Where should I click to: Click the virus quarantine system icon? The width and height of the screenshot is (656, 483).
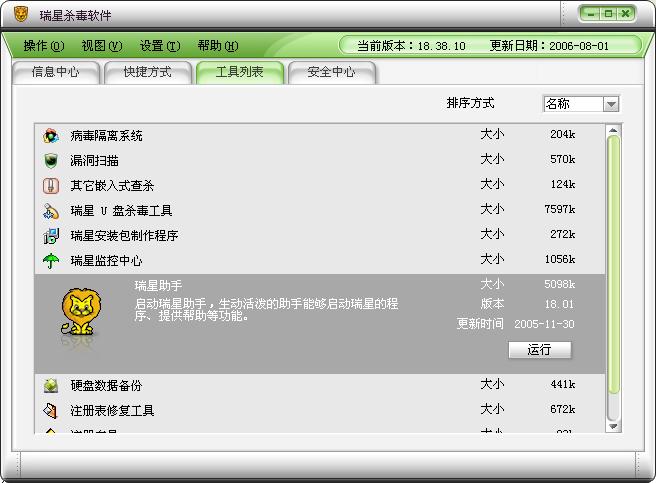pyautogui.click(x=51, y=136)
